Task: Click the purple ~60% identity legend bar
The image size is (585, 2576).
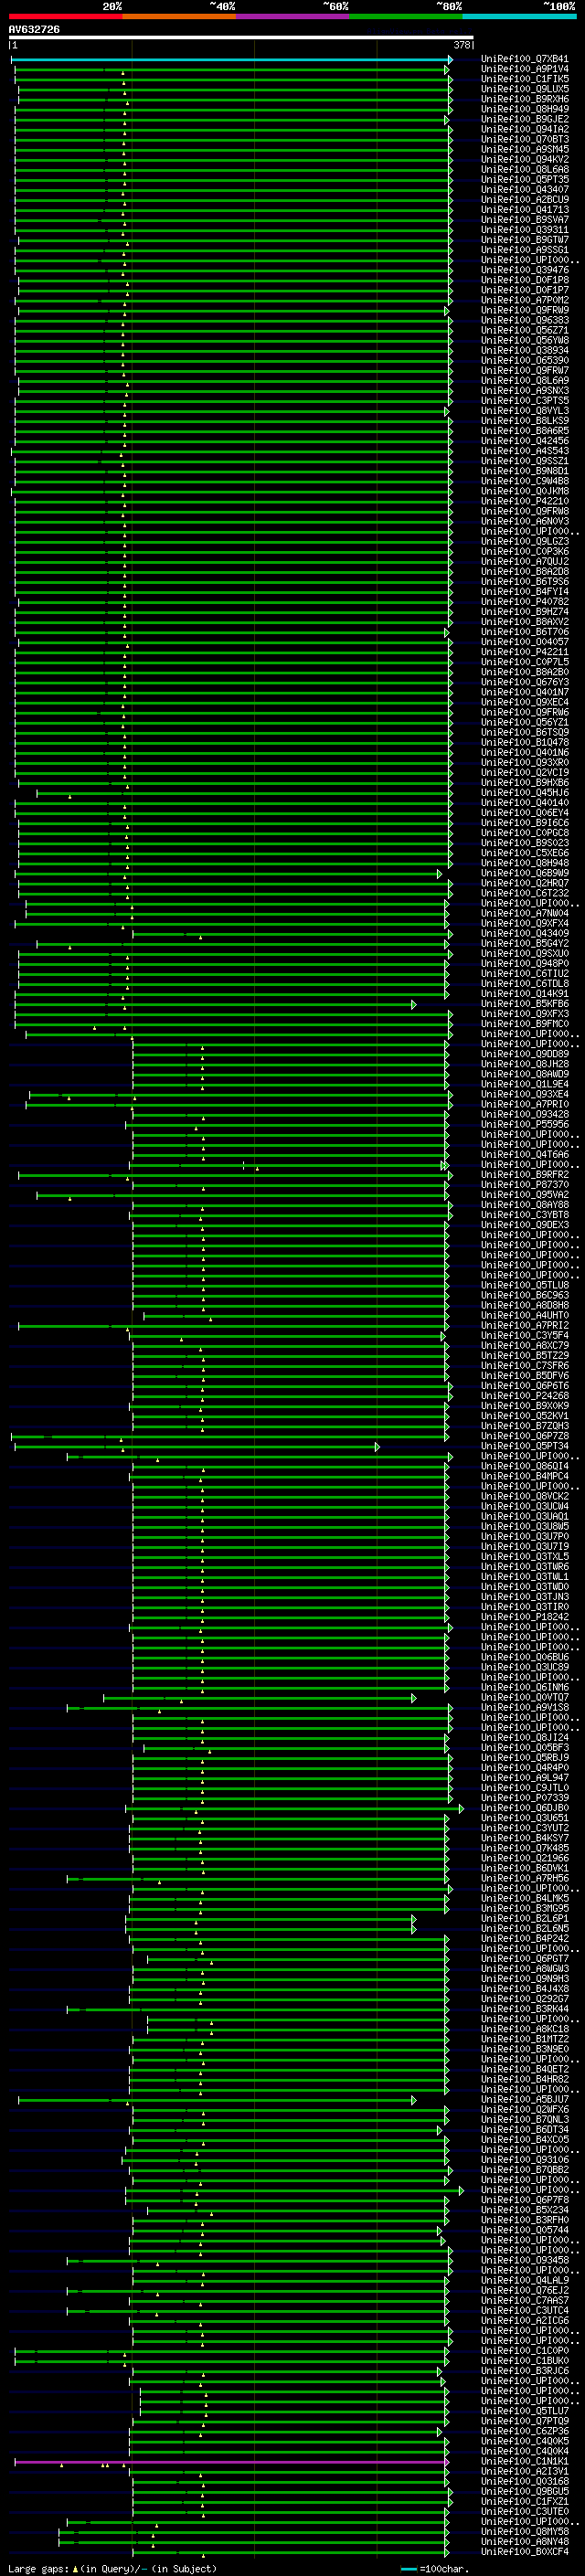Action: click(293, 16)
